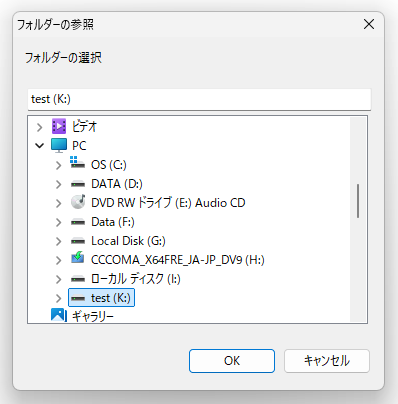Click the PC monitor icon
This screenshot has width=398, height=404.
[x=59, y=145]
